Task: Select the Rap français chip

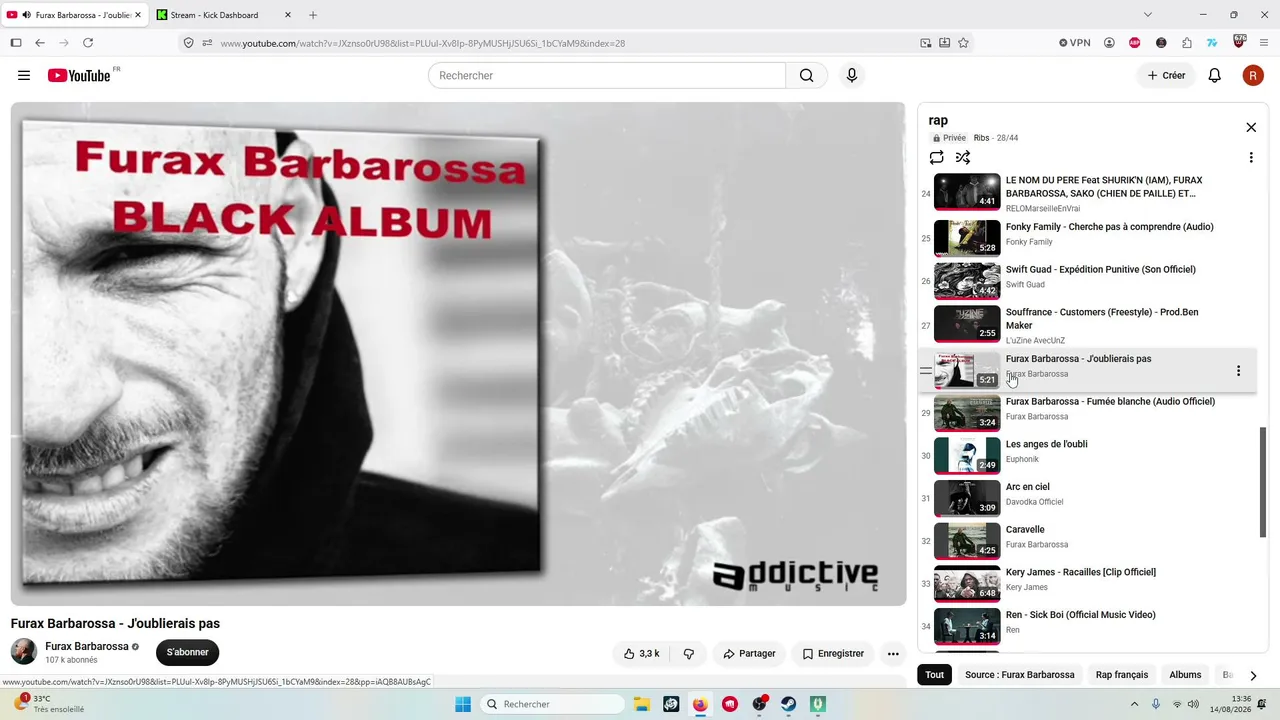Action: [1122, 675]
